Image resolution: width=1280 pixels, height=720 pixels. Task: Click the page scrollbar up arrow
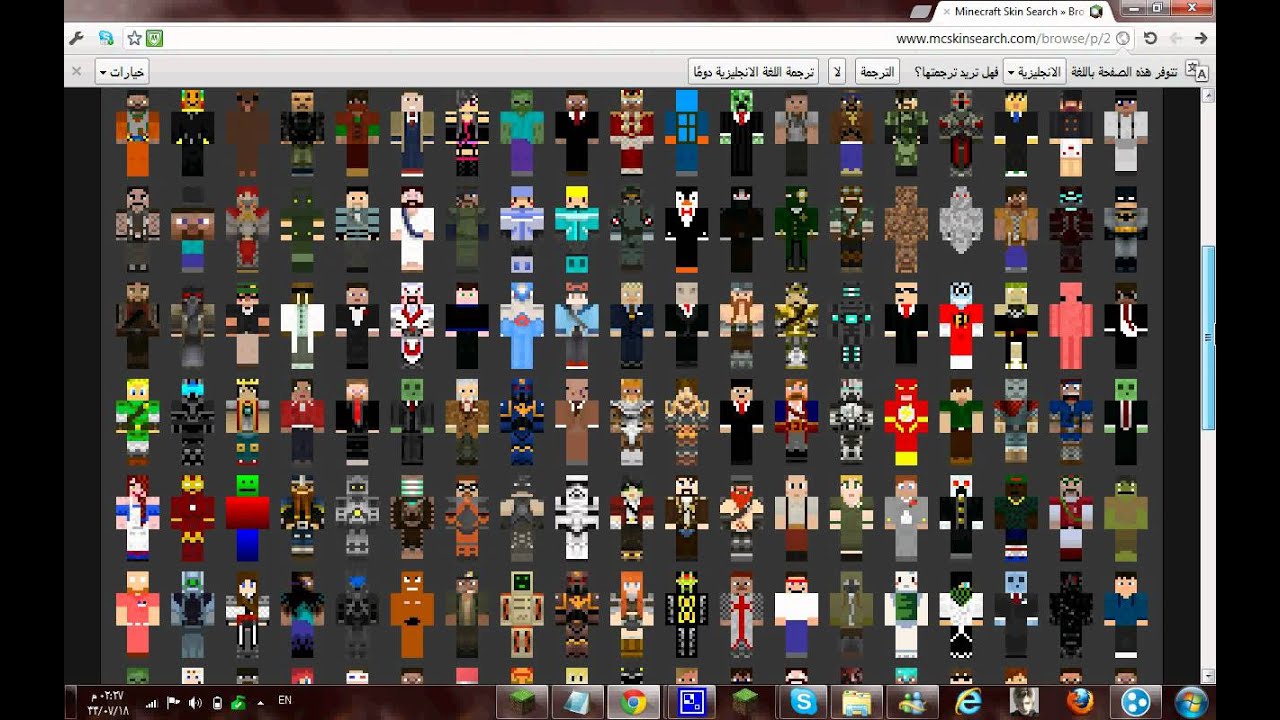coord(1208,95)
